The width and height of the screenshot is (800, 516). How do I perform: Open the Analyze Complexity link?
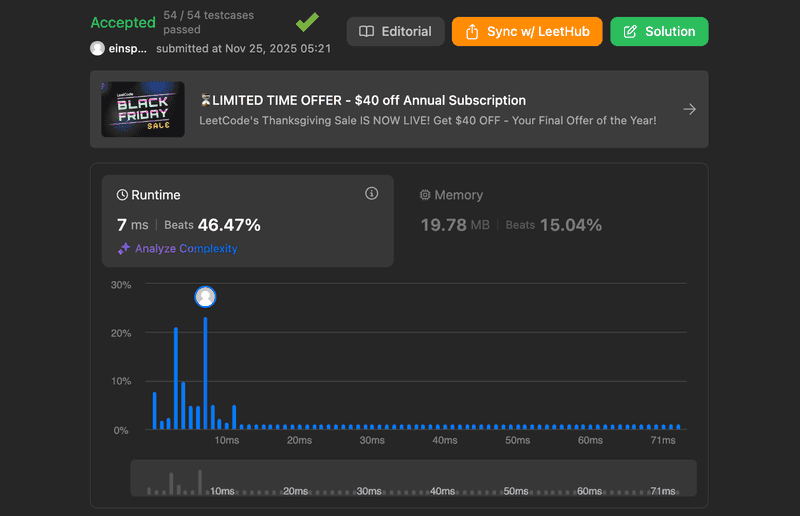click(x=186, y=249)
